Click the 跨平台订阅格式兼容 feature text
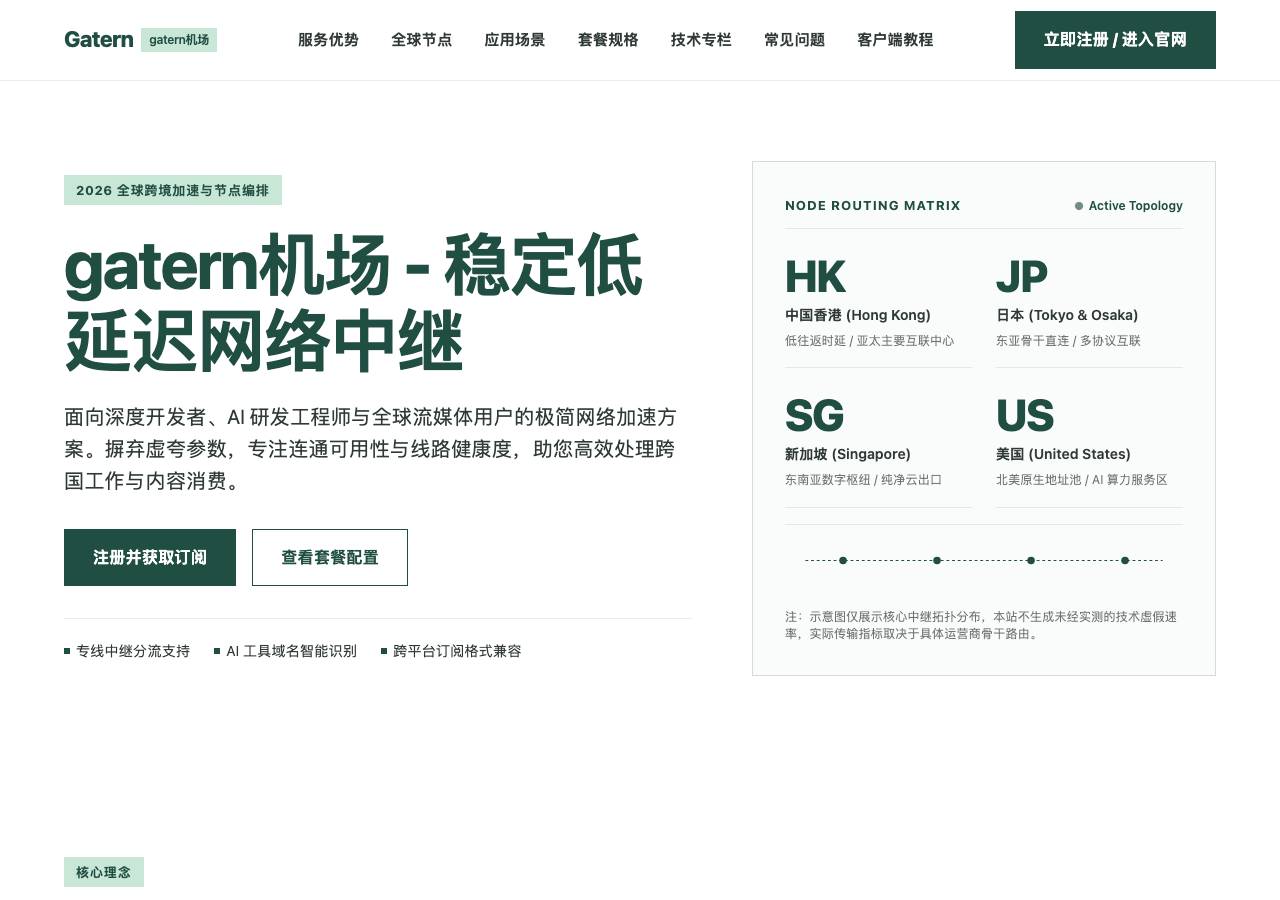Screen dimensions: 1280x900 (457, 651)
